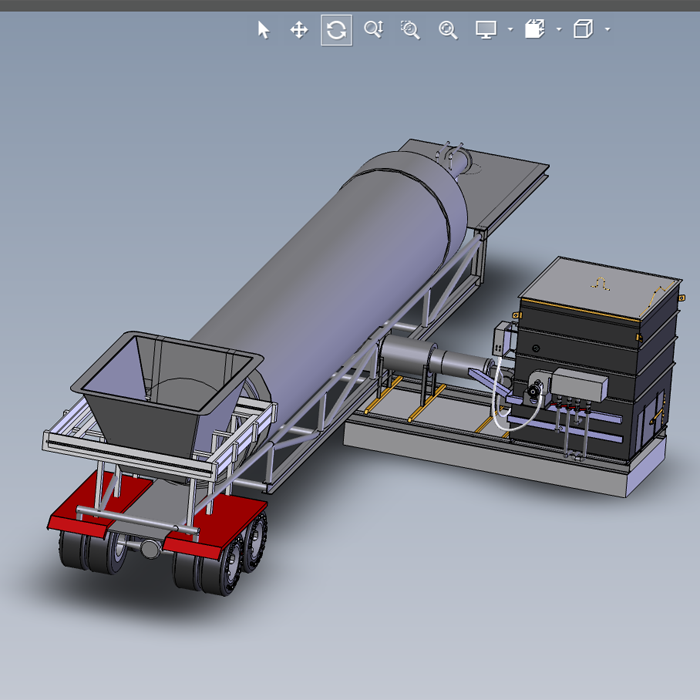Select the arrow pointer tool
Viewport: 700px width, 700px height.
(263, 30)
